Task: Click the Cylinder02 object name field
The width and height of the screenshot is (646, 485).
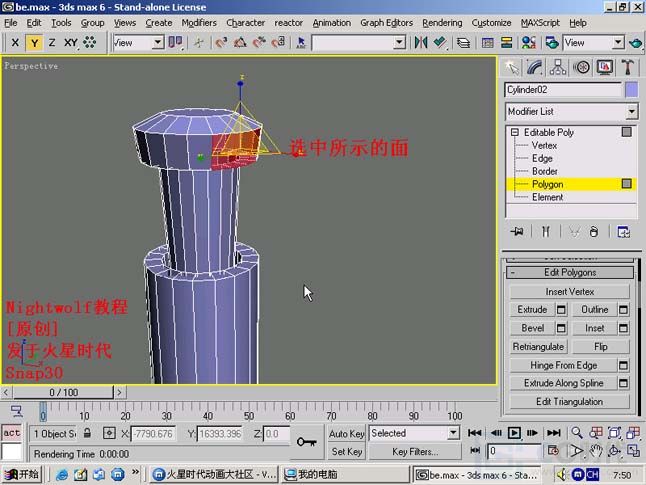Action: pos(563,90)
